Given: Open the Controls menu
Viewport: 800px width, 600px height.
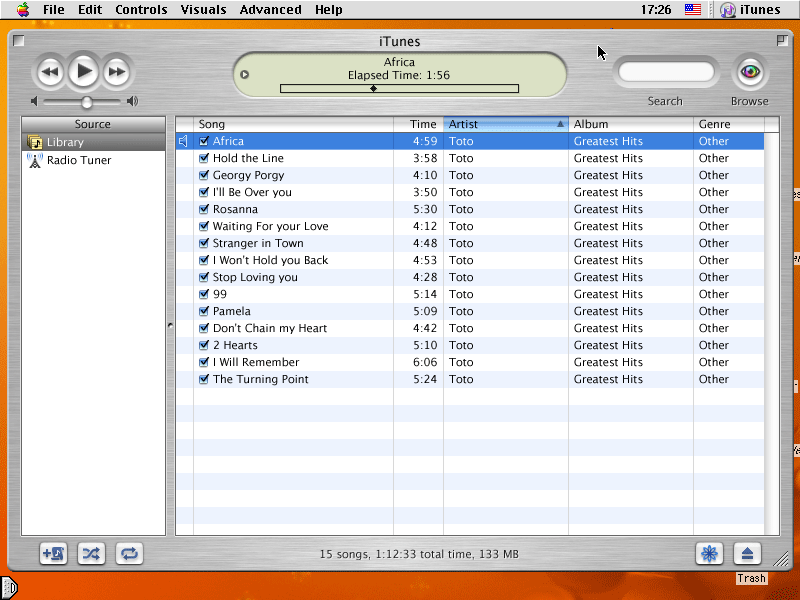Looking at the screenshot, I should click(141, 10).
